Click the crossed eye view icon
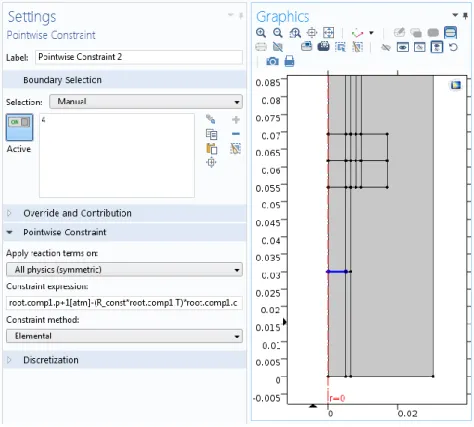 pos(420,47)
